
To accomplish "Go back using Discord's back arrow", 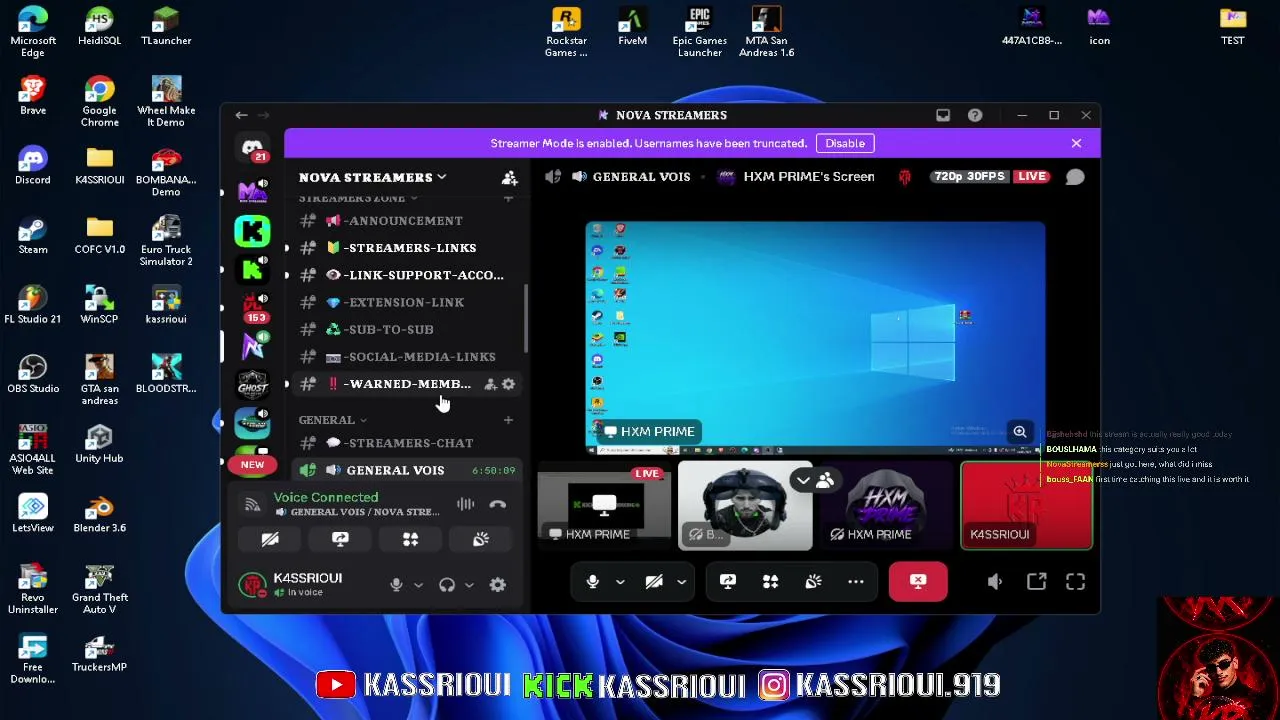I will coord(241,115).
